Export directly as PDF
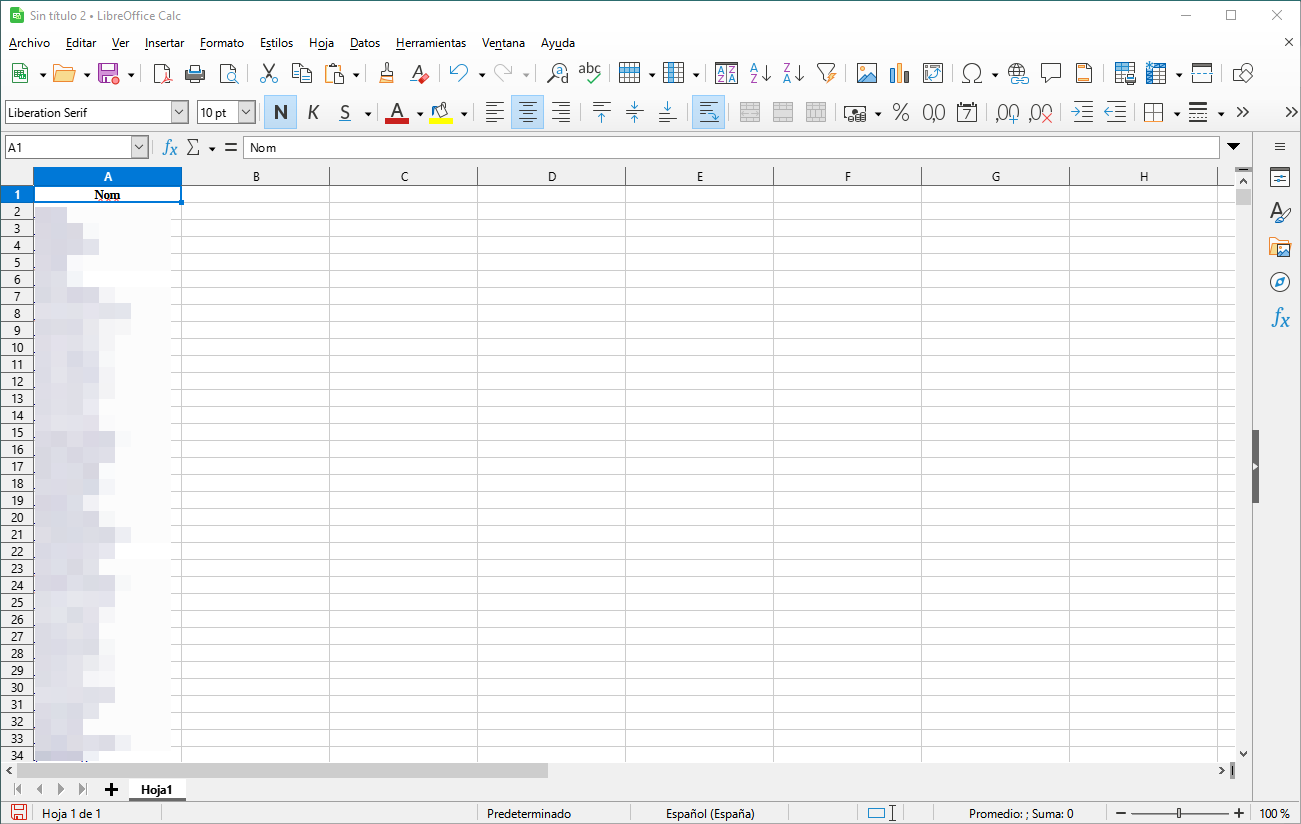The height and width of the screenshot is (824, 1301). (162, 73)
